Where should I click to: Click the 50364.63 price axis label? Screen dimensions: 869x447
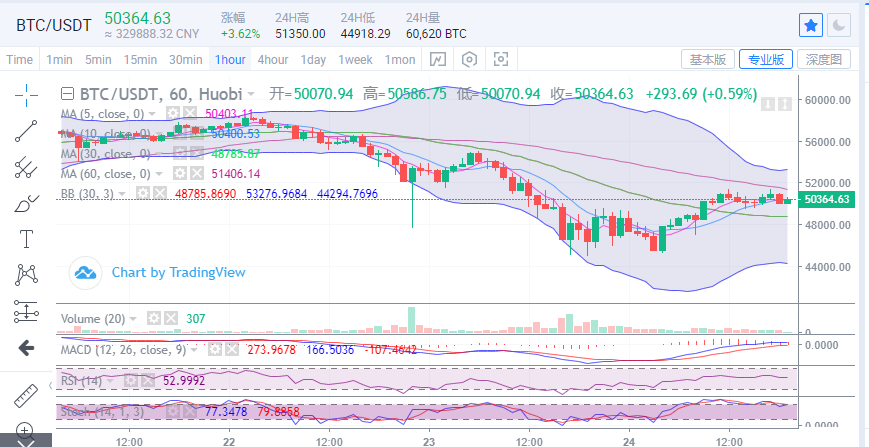826,199
